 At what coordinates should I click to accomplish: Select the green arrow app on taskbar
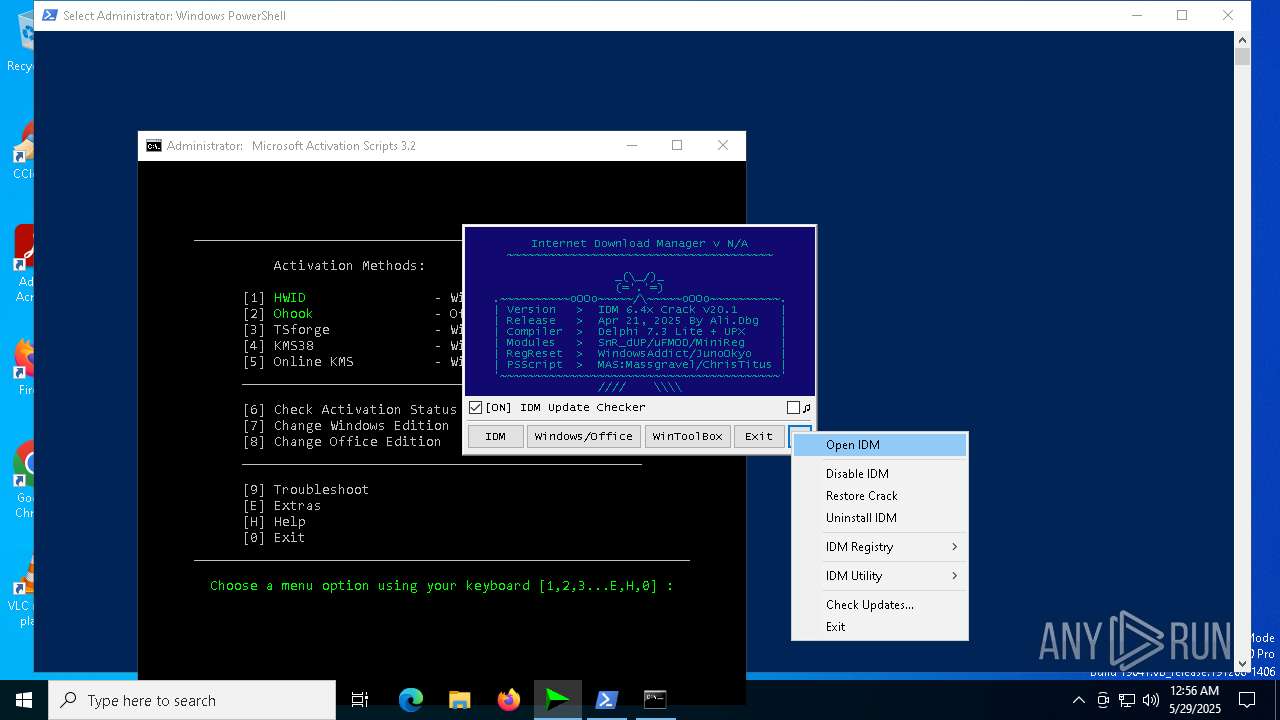point(557,700)
